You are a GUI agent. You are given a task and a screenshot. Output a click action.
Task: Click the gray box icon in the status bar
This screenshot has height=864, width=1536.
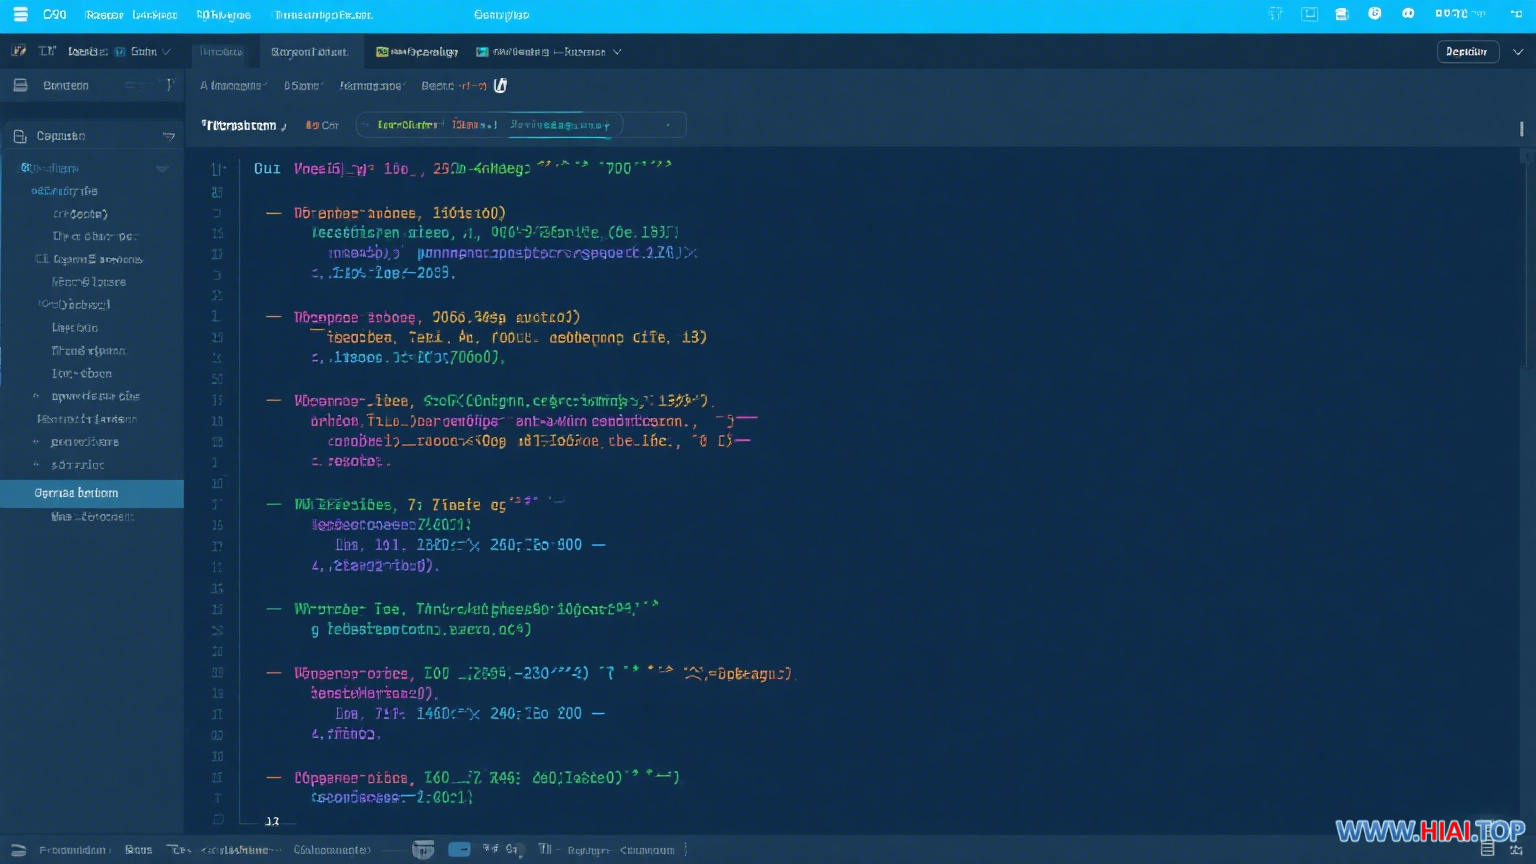tap(424, 850)
